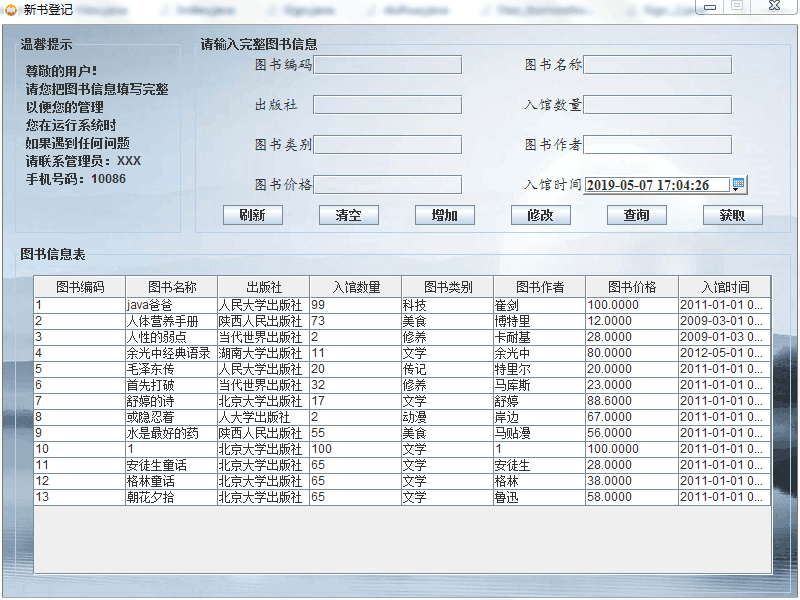The width and height of the screenshot is (800, 600).
Task: Focus the 图书作者 input field
Action: coord(657,144)
